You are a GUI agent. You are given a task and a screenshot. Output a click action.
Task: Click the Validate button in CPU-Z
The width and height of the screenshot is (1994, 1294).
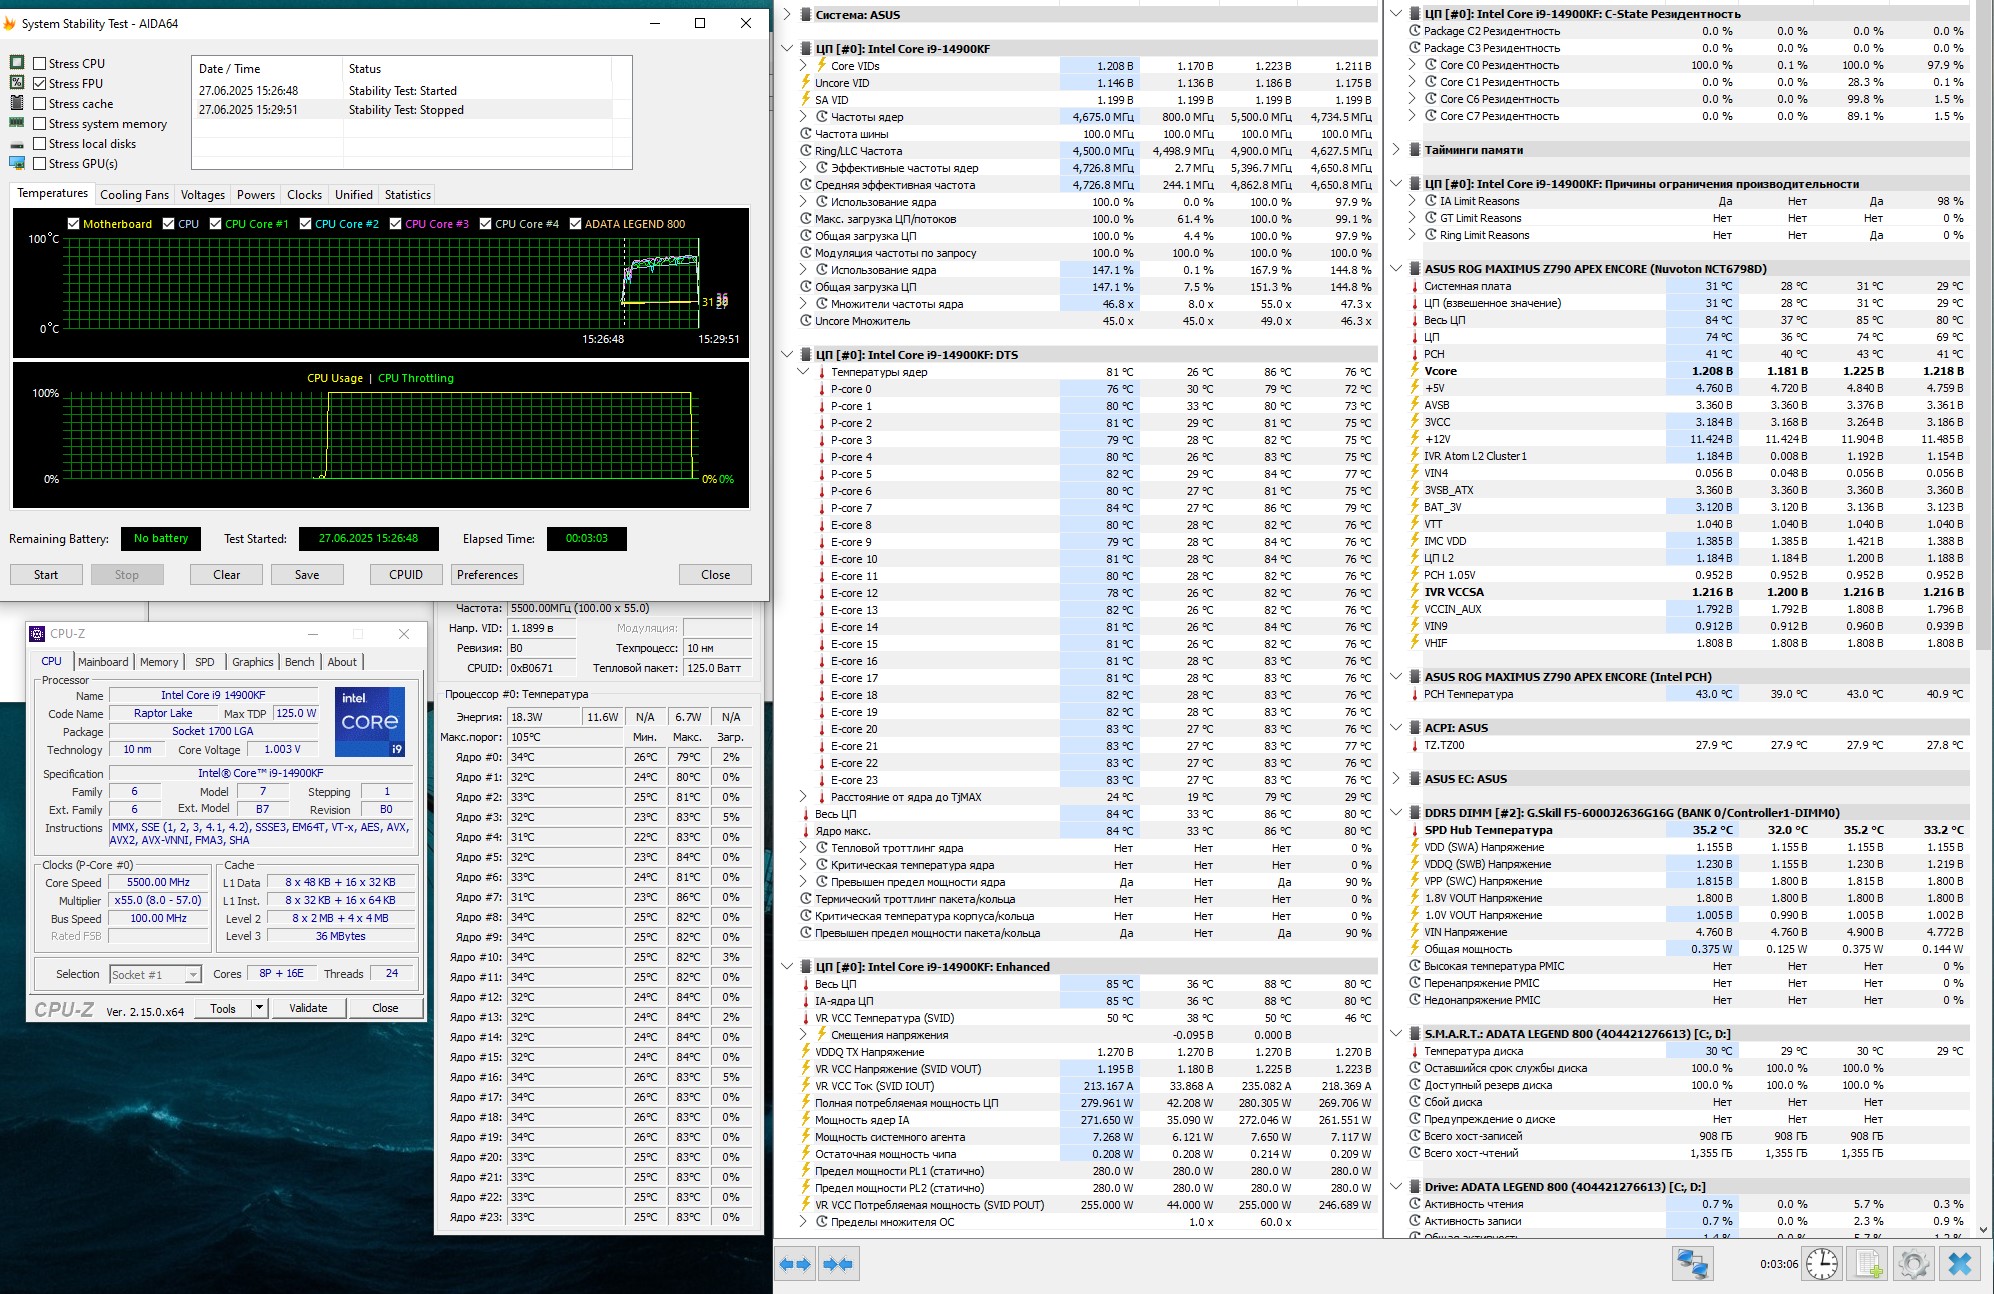tap(308, 1008)
